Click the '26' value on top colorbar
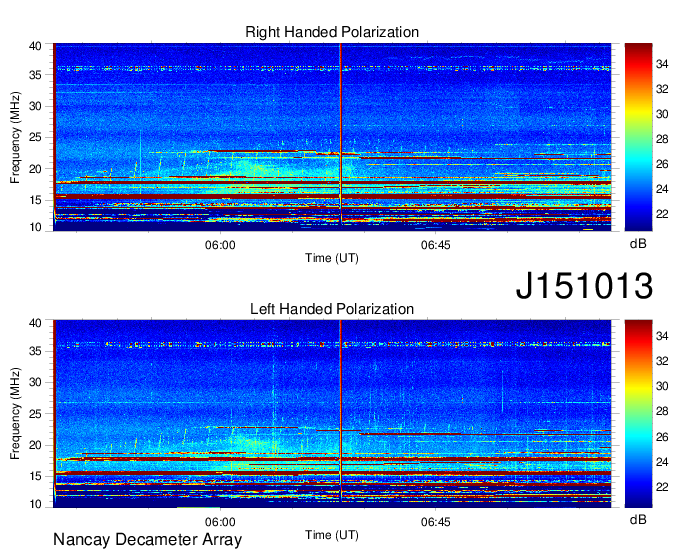The width and height of the screenshot is (680, 552). point(662,164)
